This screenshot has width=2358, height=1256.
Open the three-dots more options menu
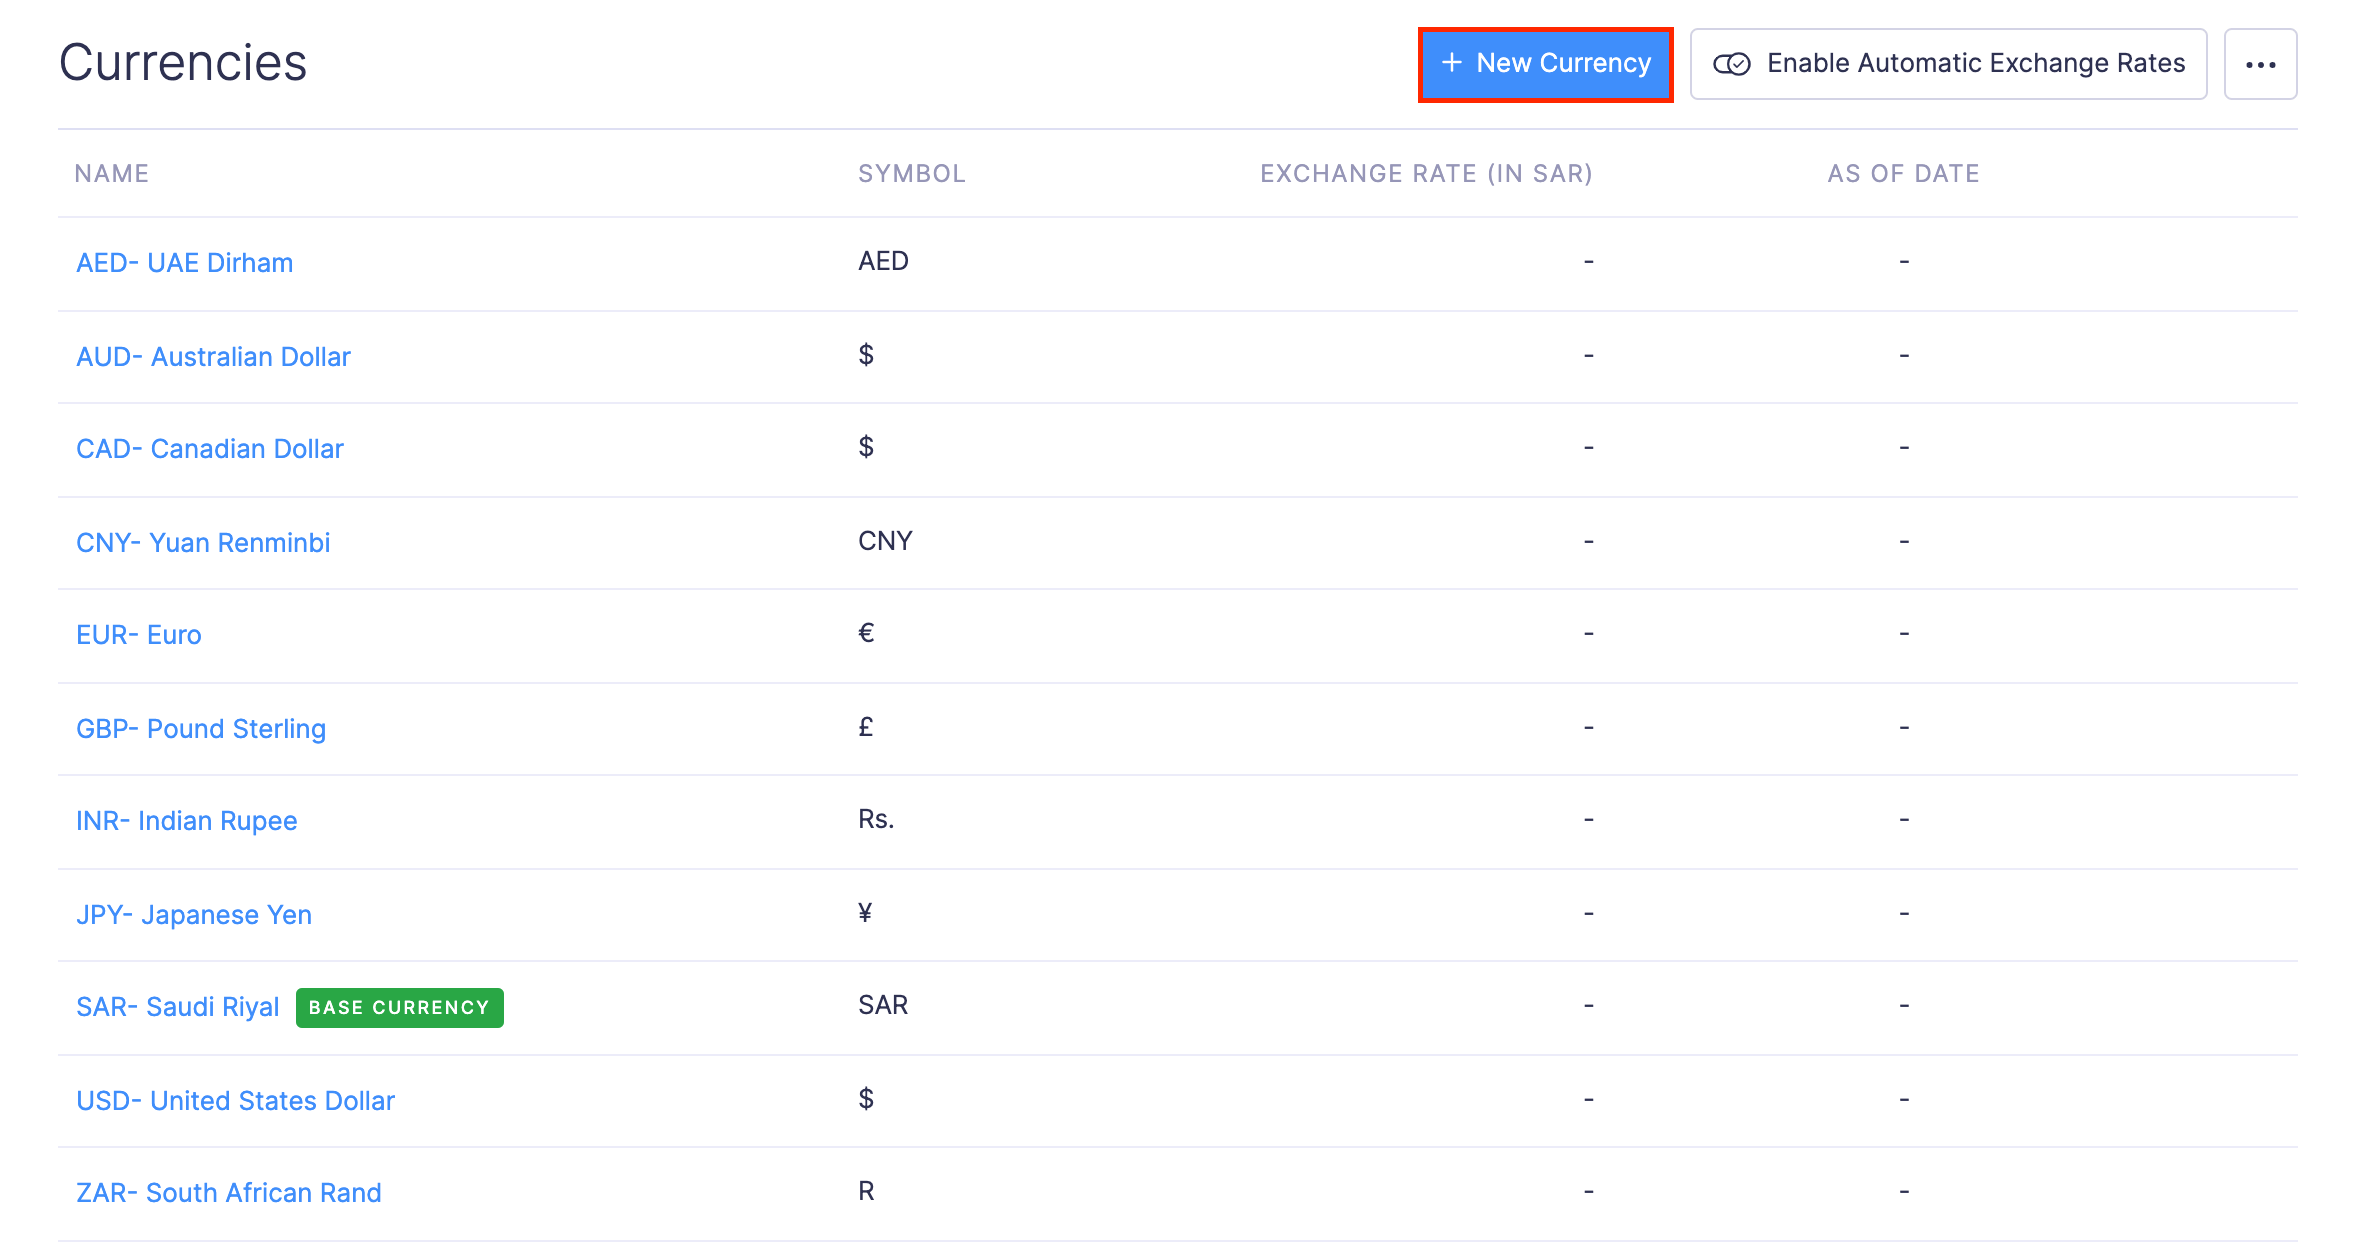point(2259,65)
